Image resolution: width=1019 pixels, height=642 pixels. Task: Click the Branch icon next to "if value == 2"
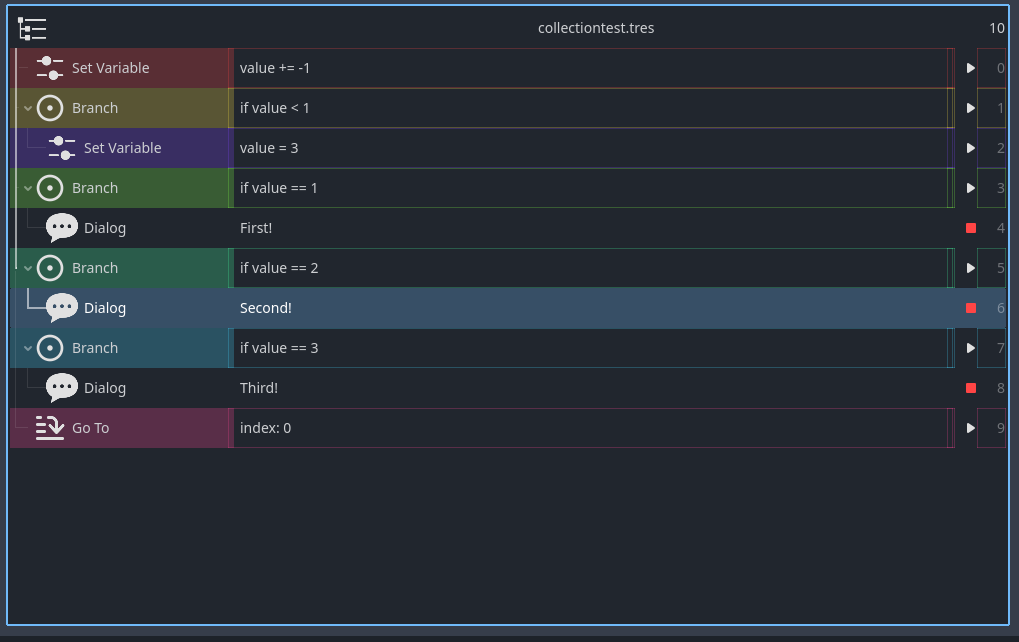pos(49,267)
